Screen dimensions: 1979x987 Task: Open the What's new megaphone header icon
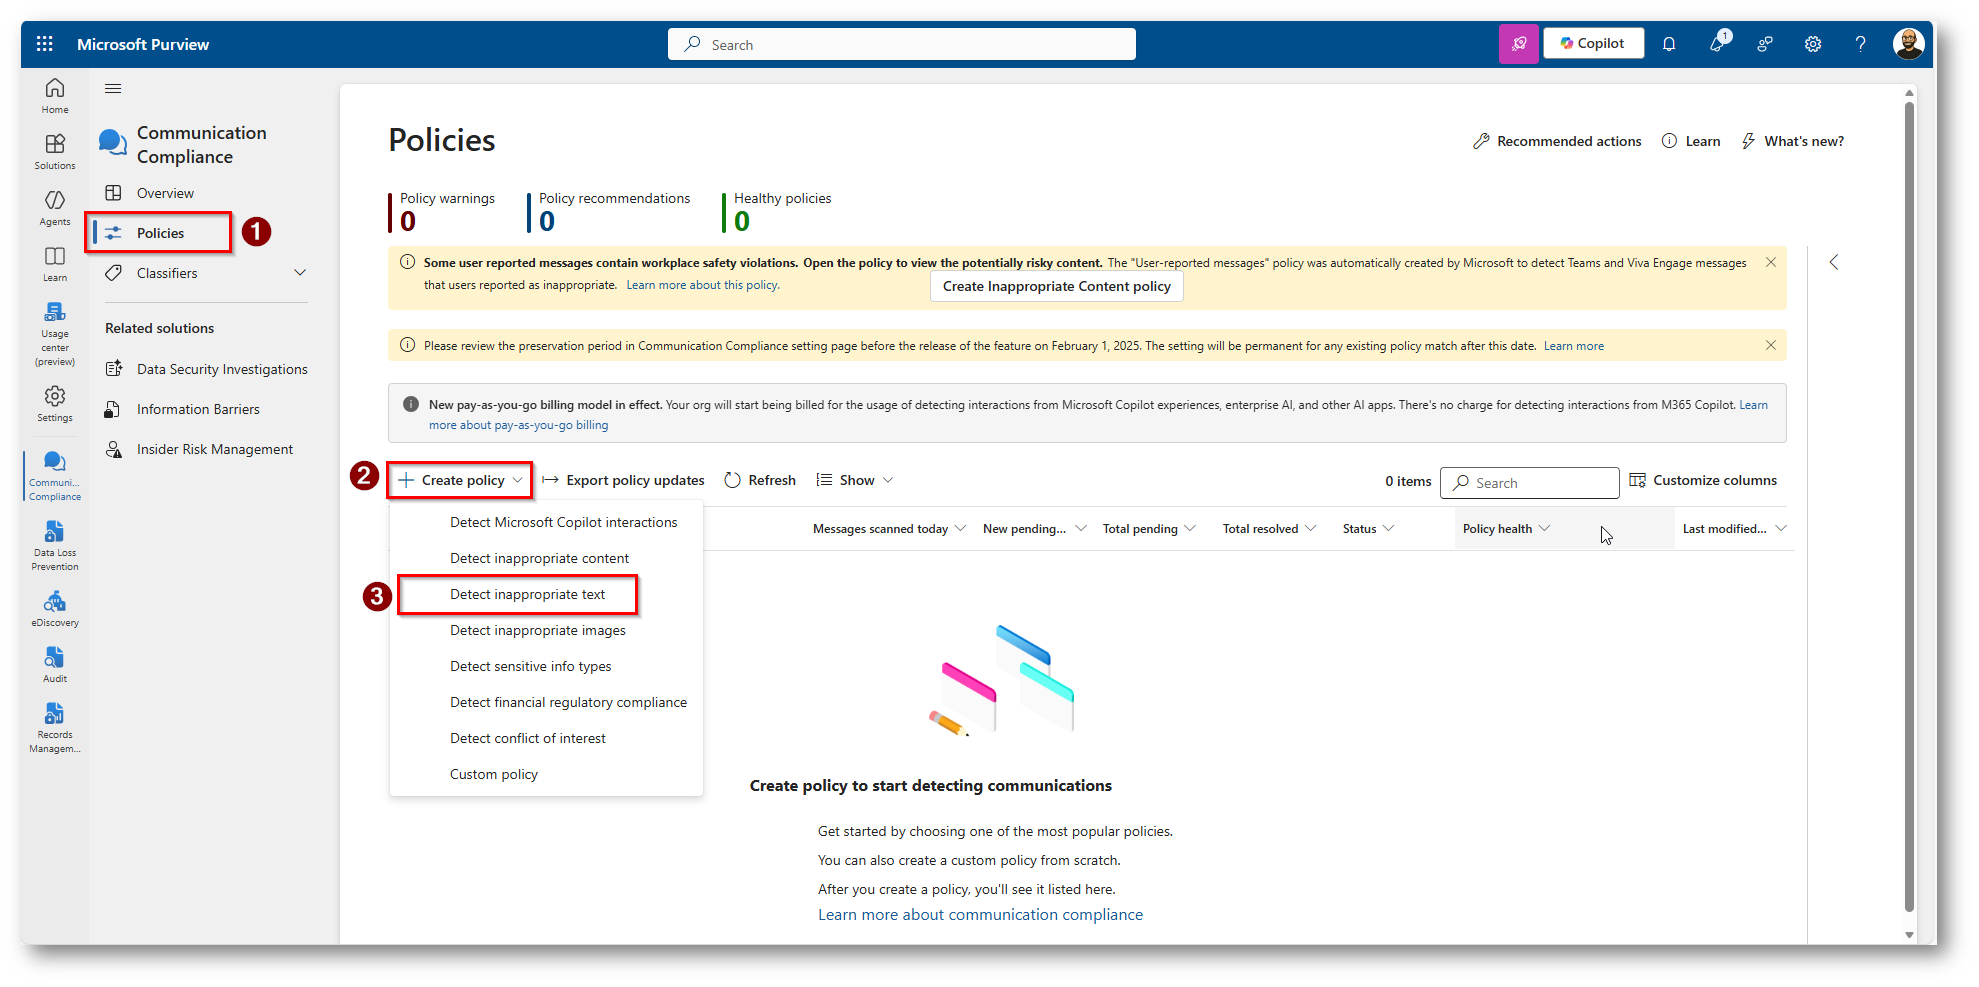[1718, 43]
